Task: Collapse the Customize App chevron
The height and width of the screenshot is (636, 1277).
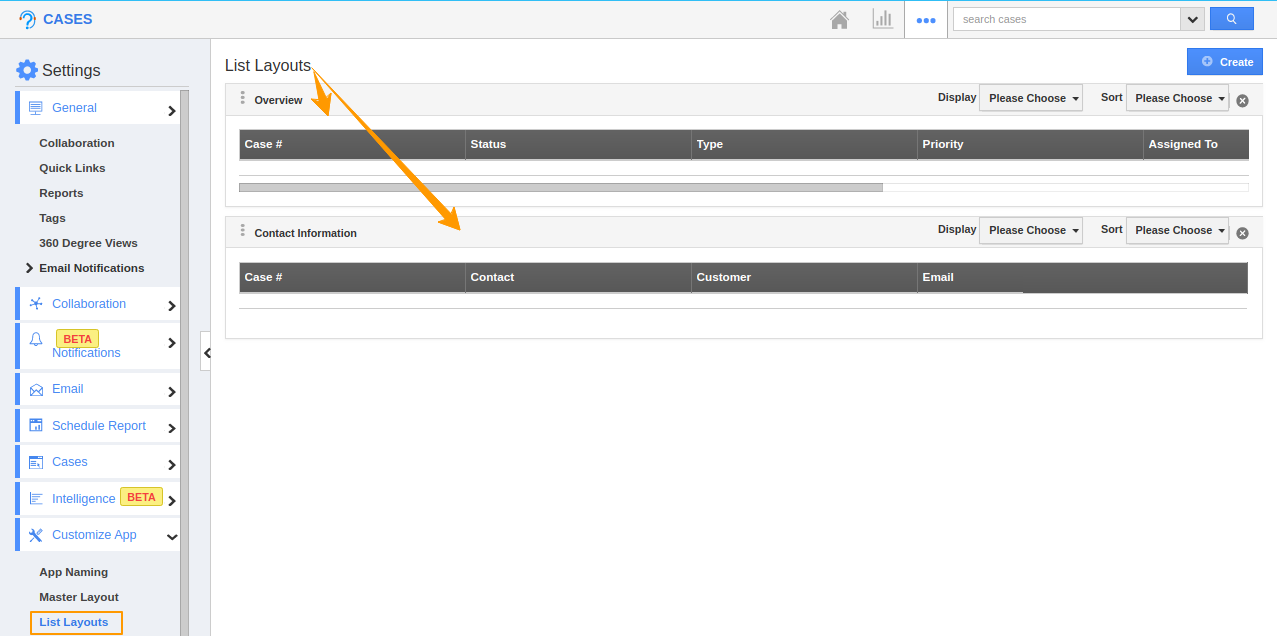Action: [172, 537]
